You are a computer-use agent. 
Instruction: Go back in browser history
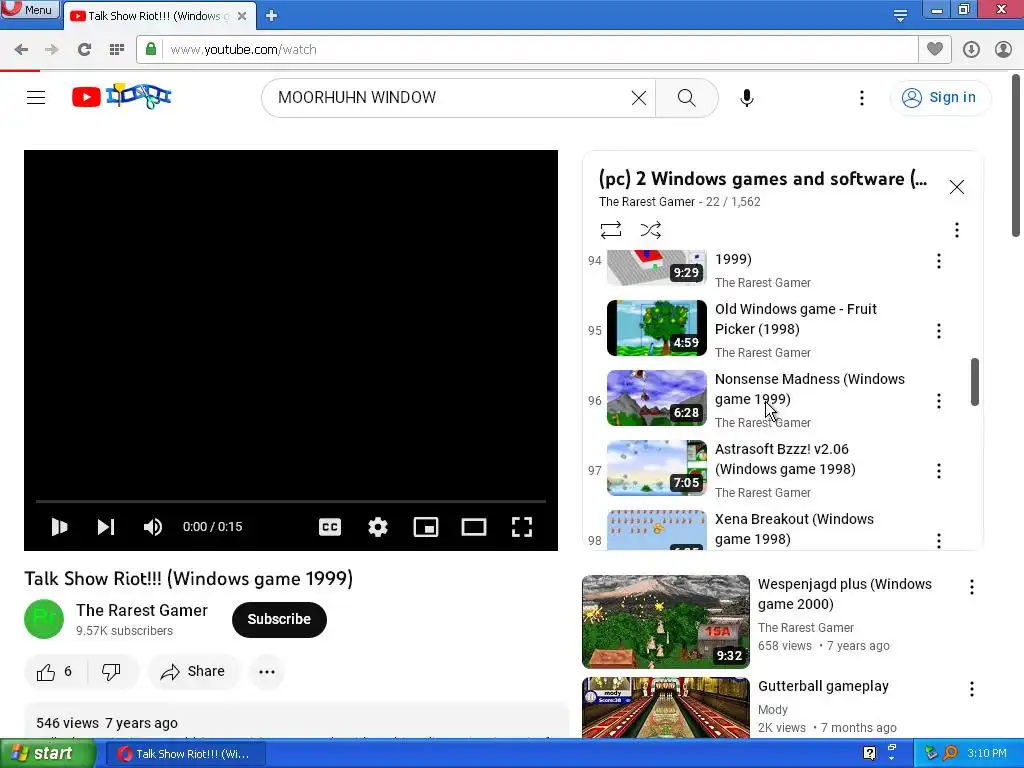coord(21,50)
